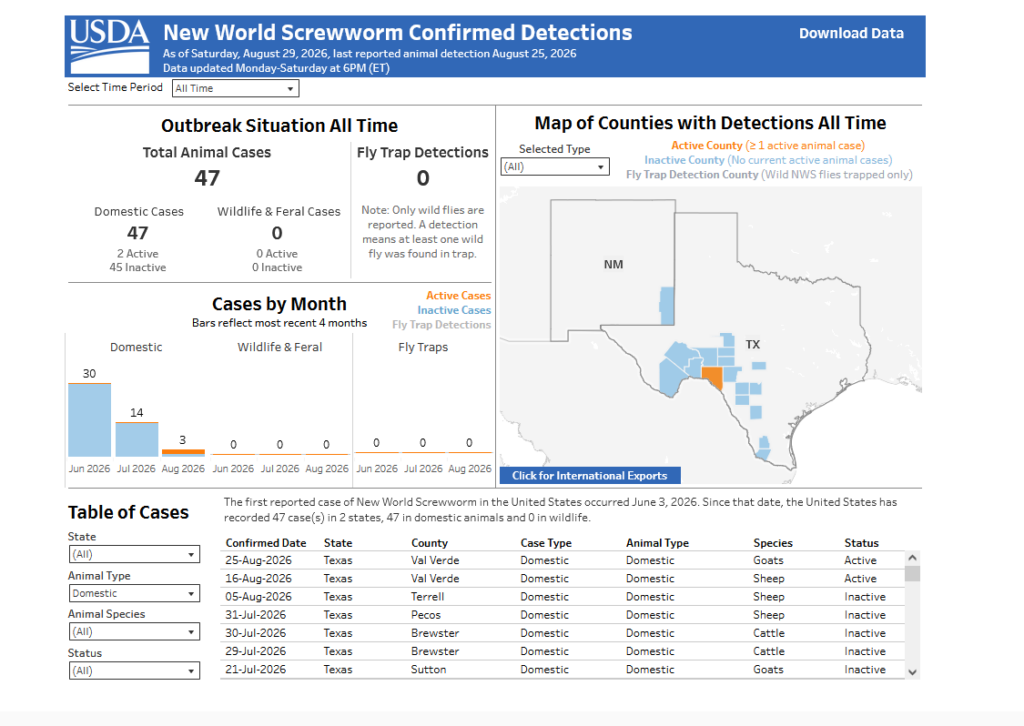Viewport: 1024px width, 726px height.
Task: Select the inactive New Mexico county on map
Action: (667, 306)
